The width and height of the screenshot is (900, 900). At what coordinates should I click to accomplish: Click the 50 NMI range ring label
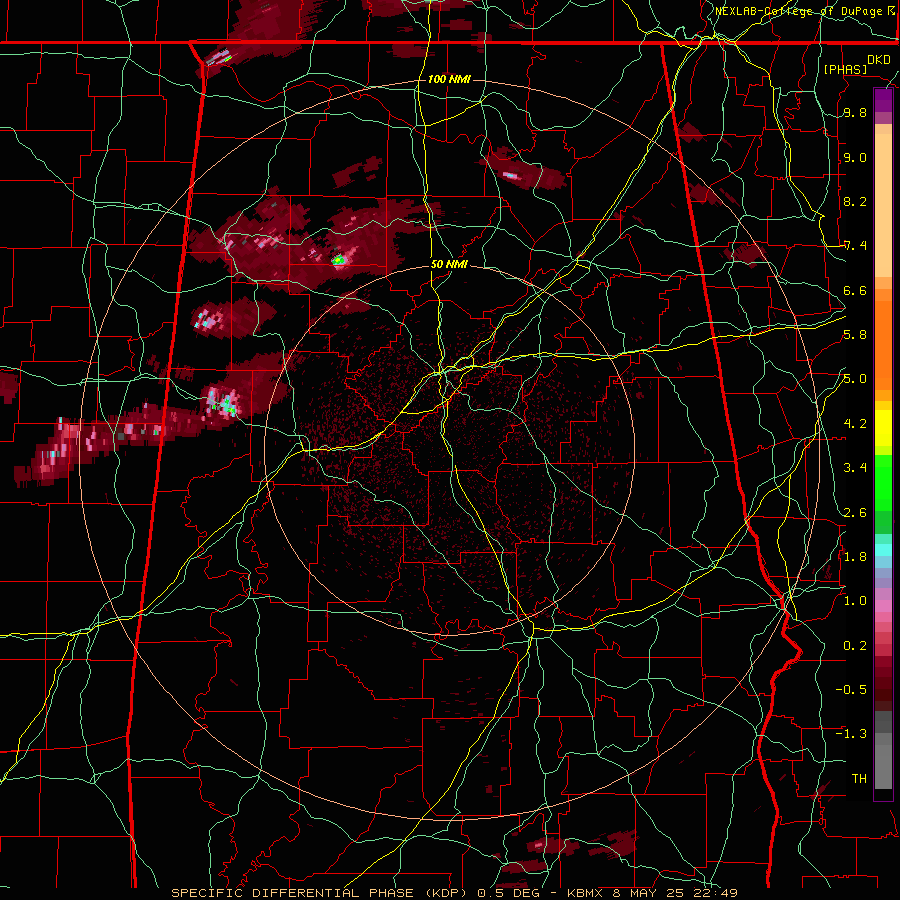tap(449, 265)
